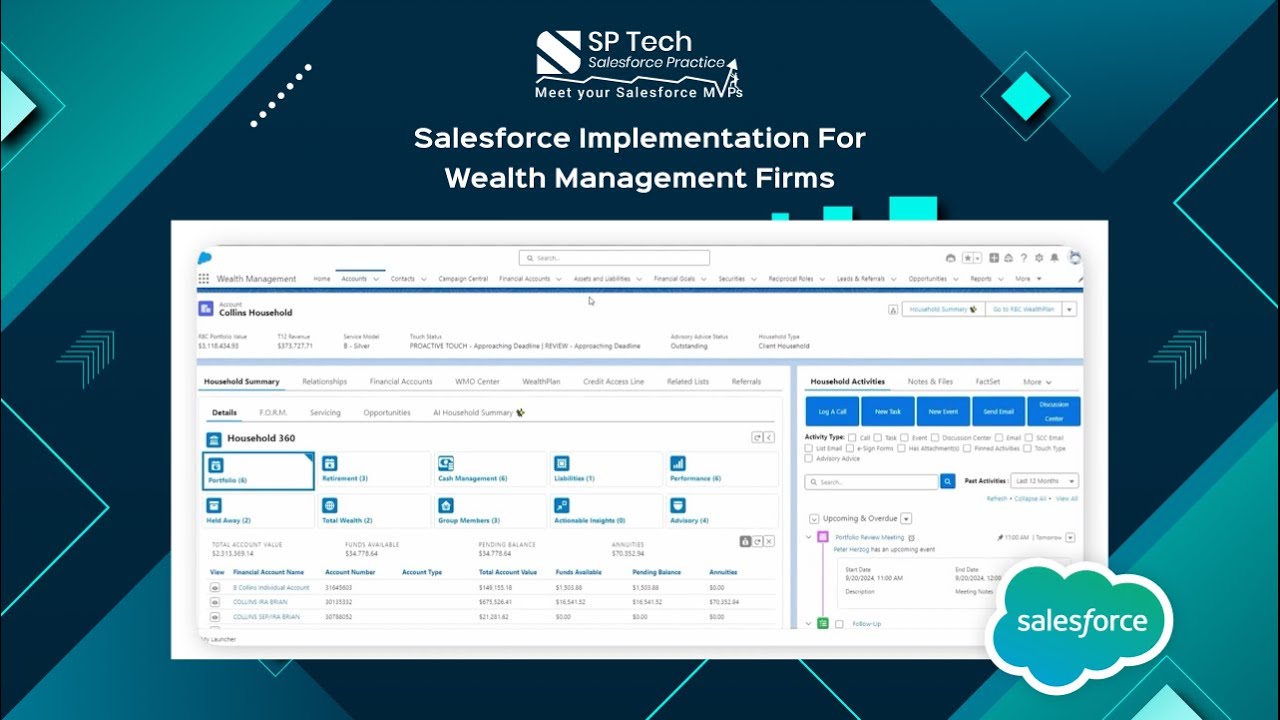This screenshot has width=1280, height=720.
Task: Open the Favorites star icon
Action: coord(968,258)
